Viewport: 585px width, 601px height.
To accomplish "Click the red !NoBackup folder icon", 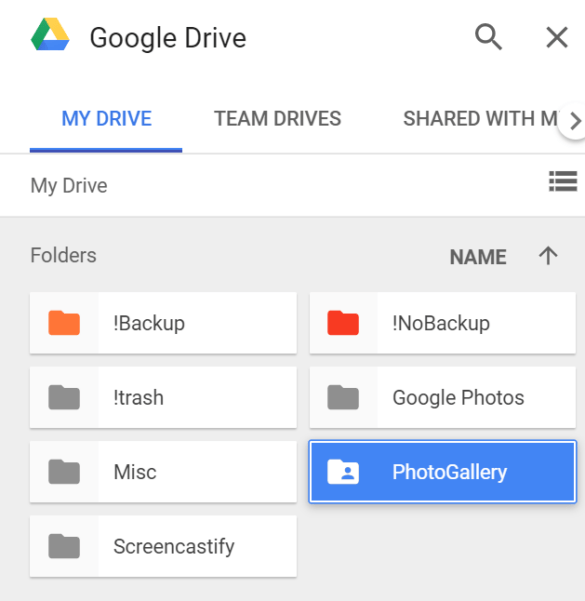I will point(343,323).
